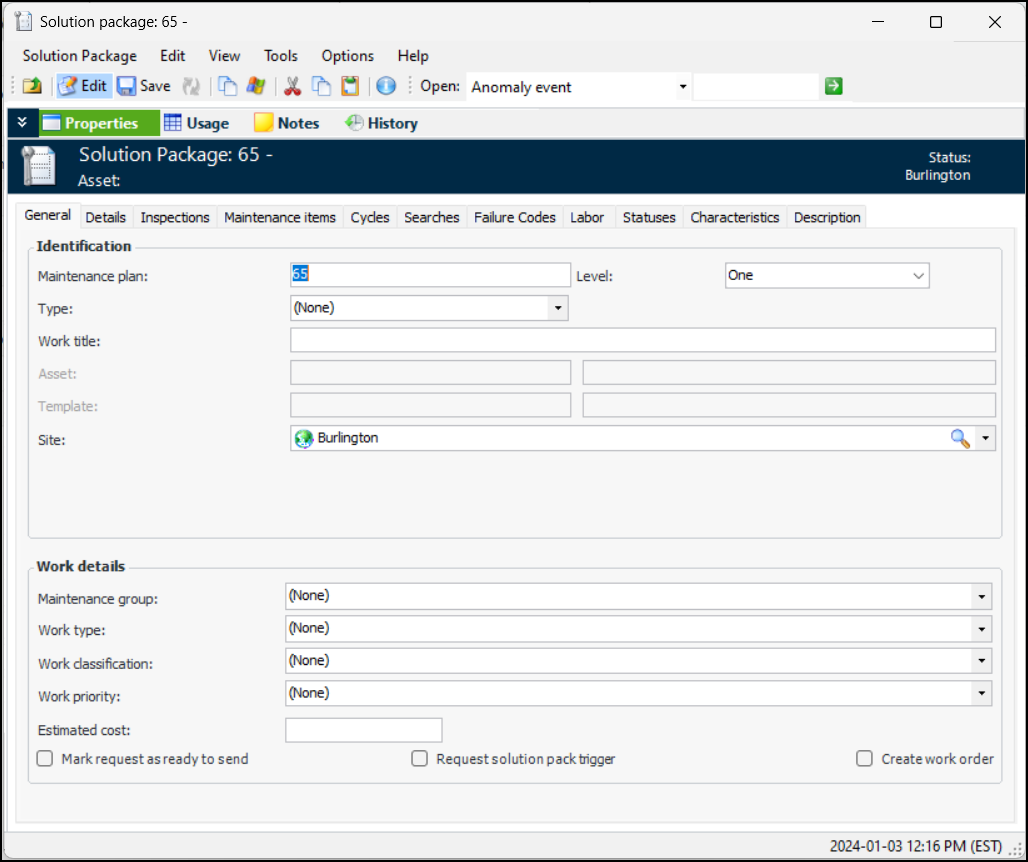Open the Work type dropdown
The width and height of the screenshot is (1028, 862).
point(982,629)
